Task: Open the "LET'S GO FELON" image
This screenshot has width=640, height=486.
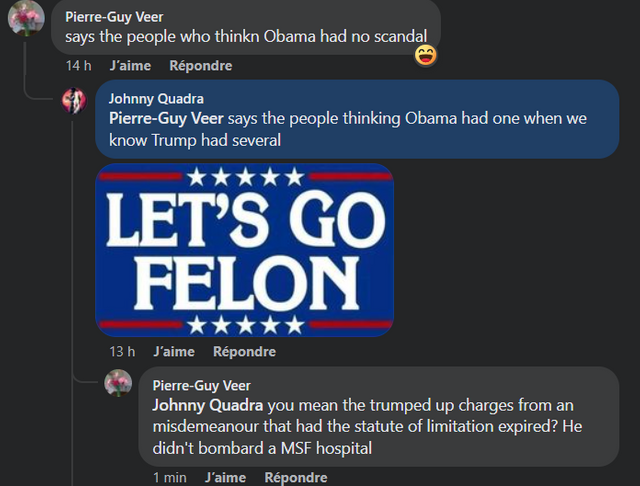Action: point(244,249)
